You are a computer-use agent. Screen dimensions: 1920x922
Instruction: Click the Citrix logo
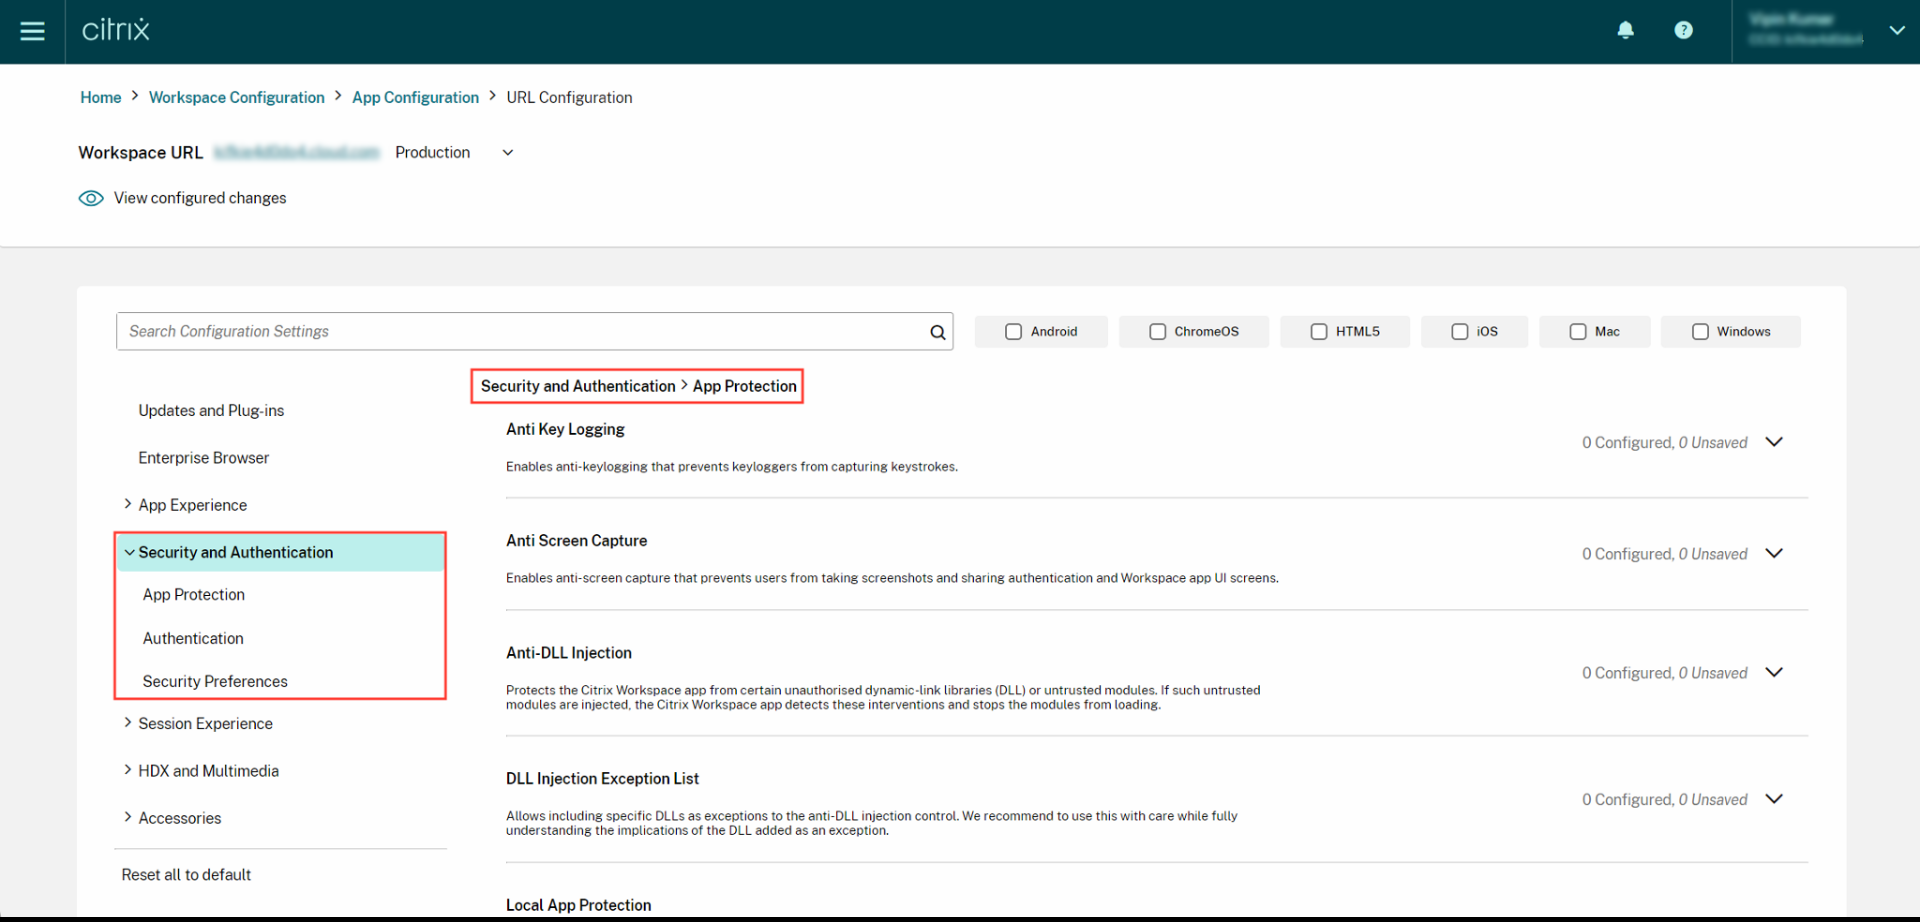[x=114, y=30]
